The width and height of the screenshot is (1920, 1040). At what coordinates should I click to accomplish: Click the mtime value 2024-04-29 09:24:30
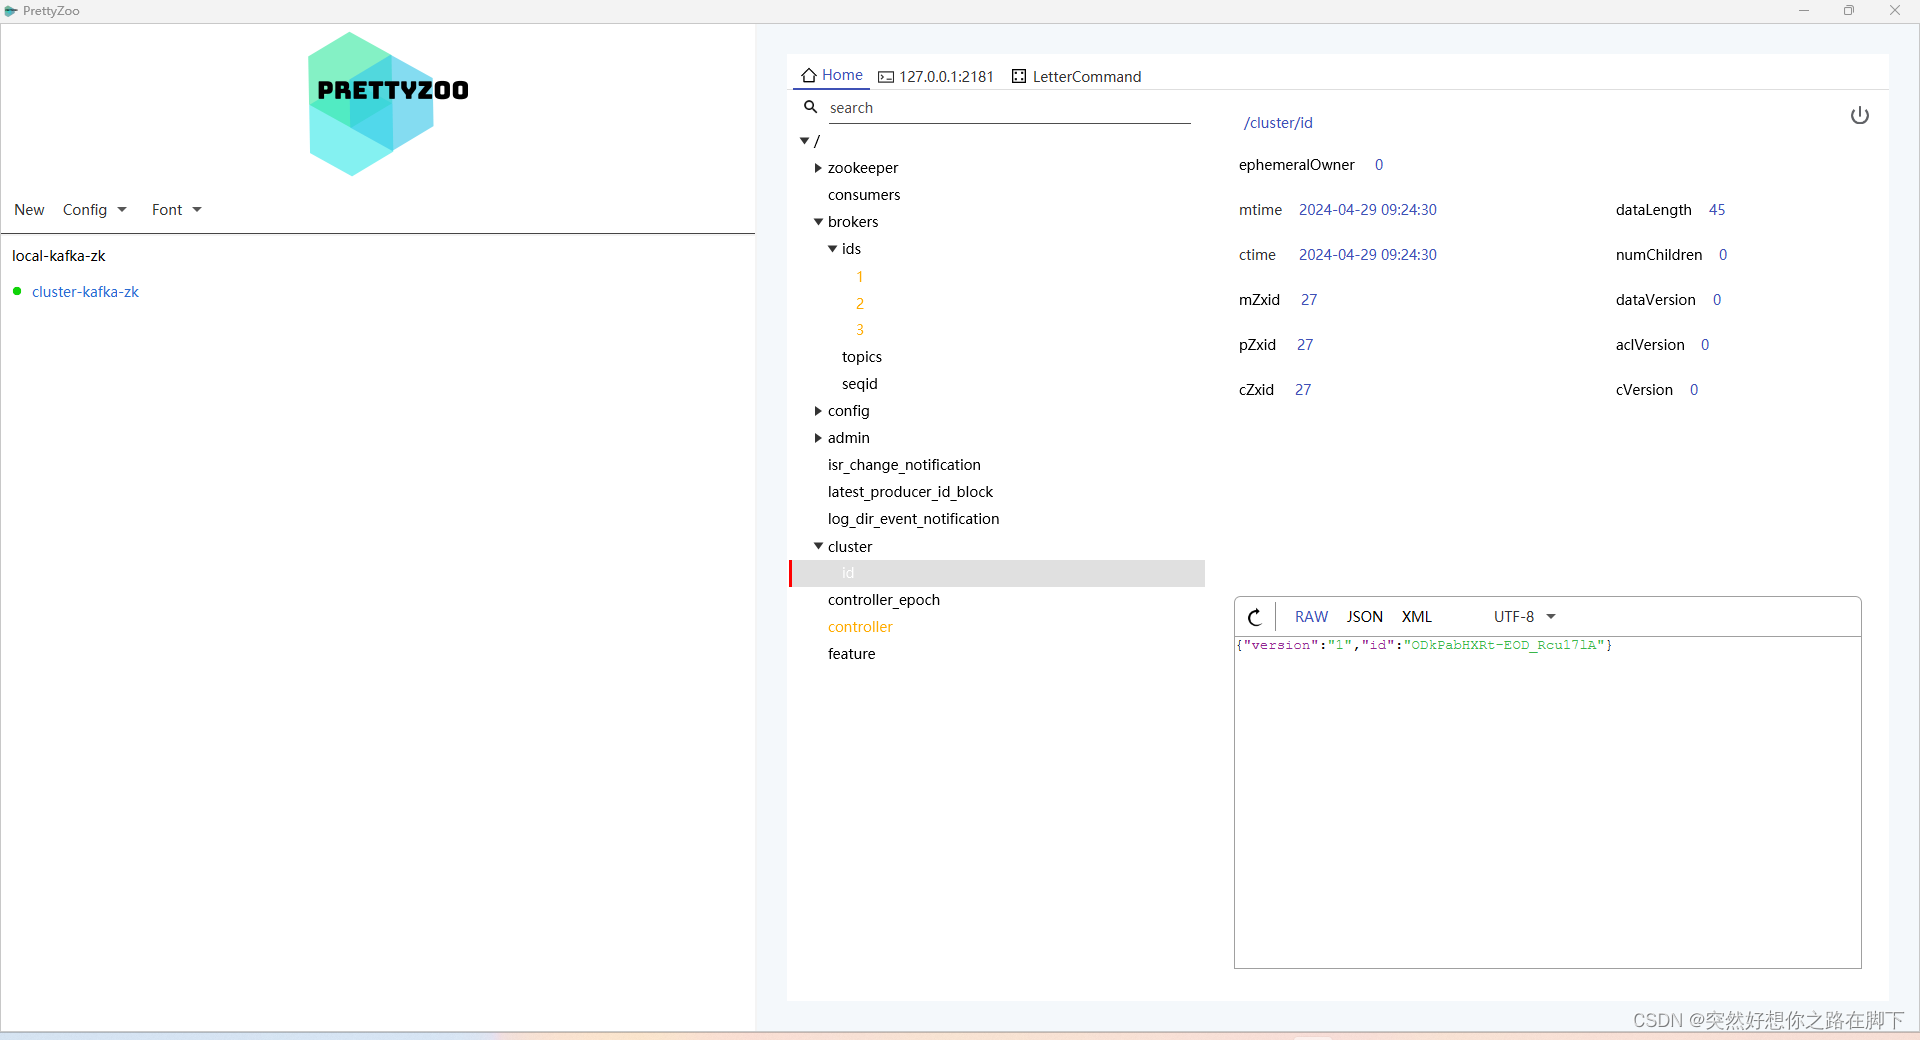(1367, 210)
